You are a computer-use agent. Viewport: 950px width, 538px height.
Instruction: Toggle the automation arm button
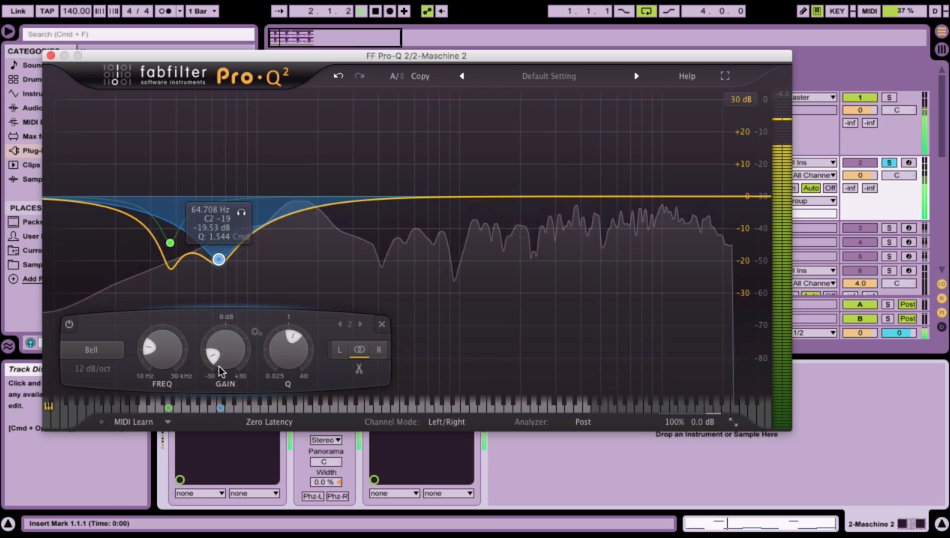point(427,11)
